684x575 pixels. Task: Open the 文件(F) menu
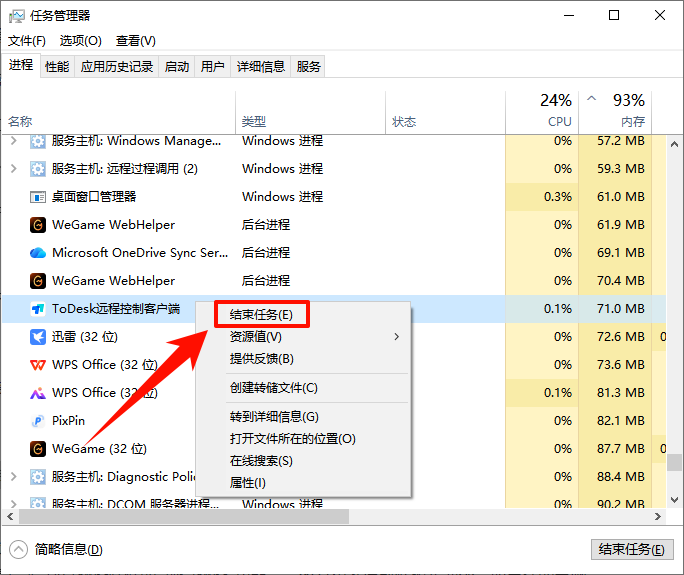click(27, 41)
